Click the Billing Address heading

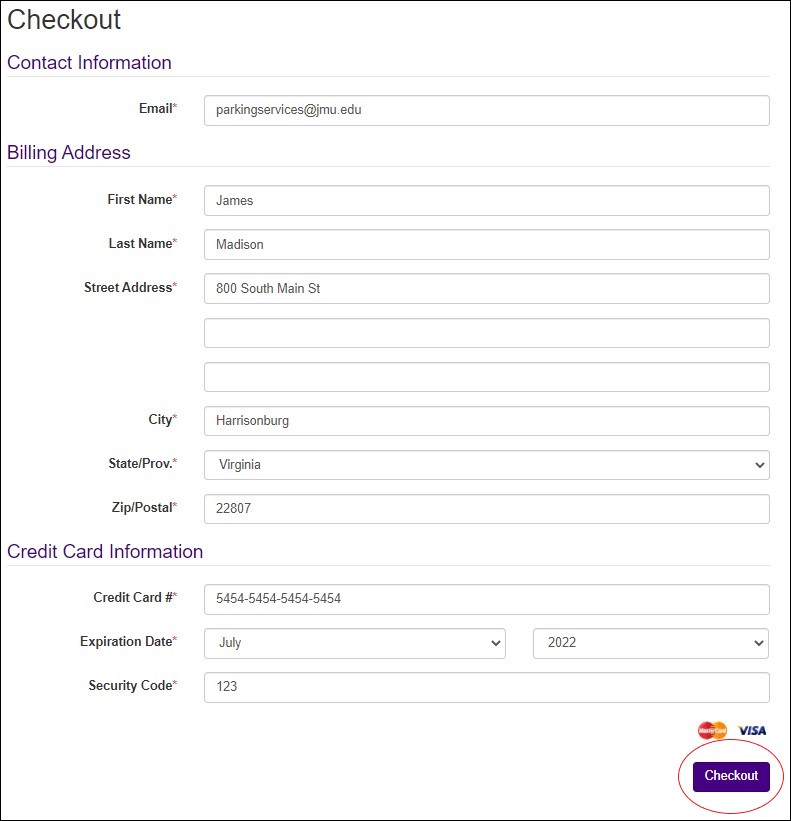pyautogui.click(x=69, y=152)
